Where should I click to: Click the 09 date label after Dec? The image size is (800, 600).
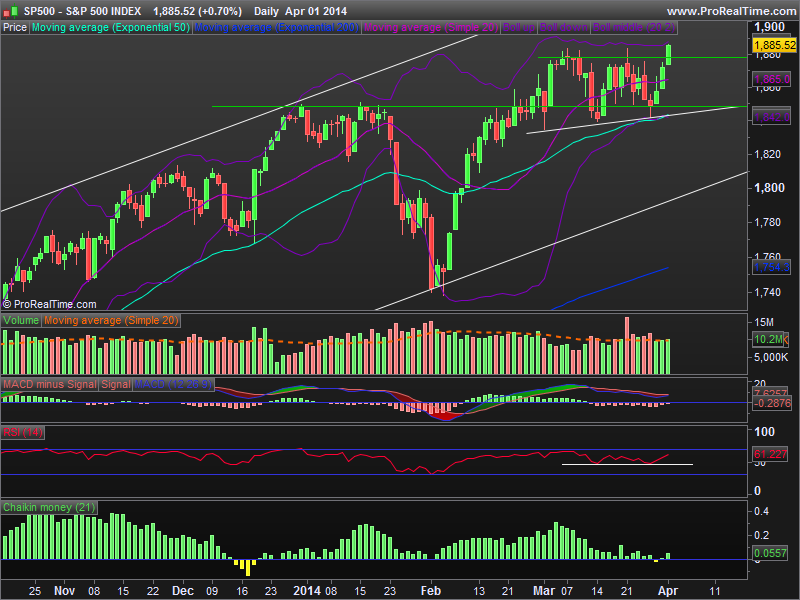click(x=212, y=591)
